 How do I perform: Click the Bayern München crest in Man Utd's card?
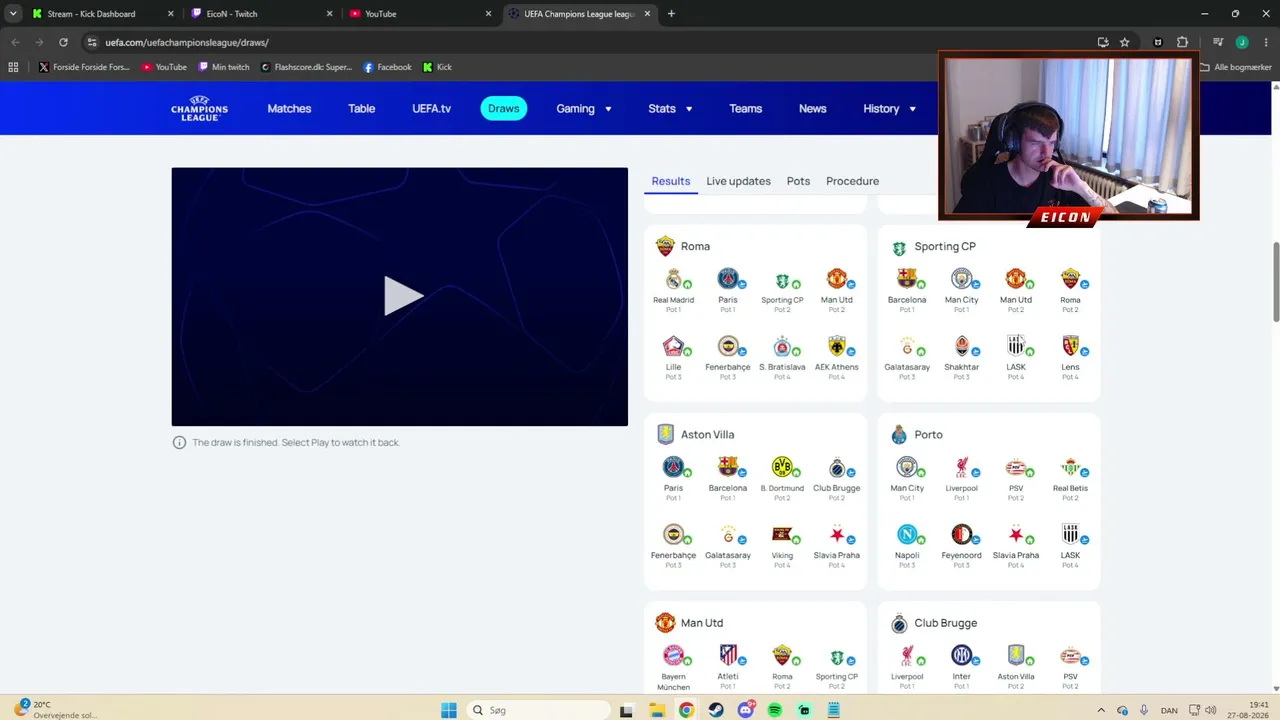[673, 655]
